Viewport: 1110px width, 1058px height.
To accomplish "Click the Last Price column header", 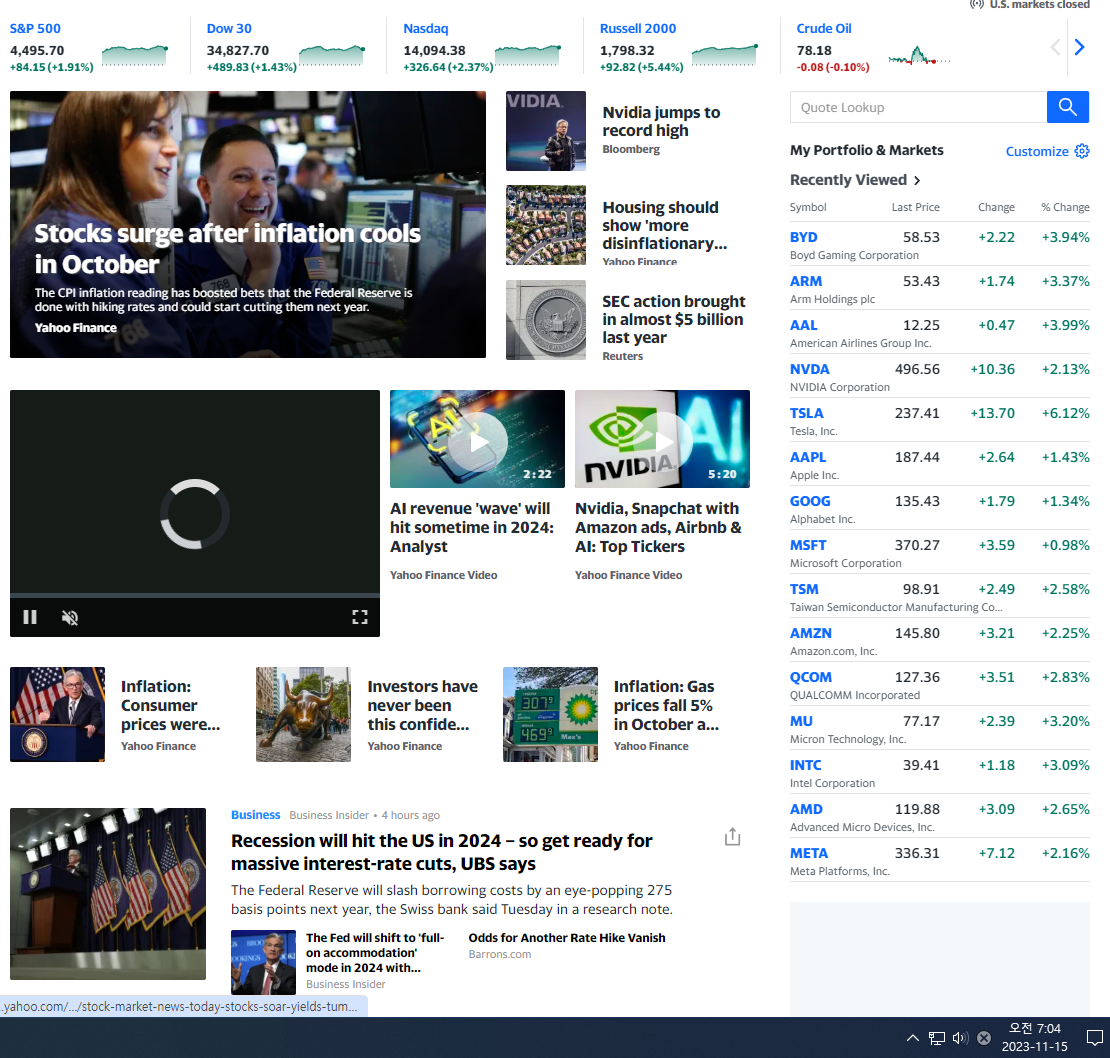I will pyautogui.click(x=915, y=207).
